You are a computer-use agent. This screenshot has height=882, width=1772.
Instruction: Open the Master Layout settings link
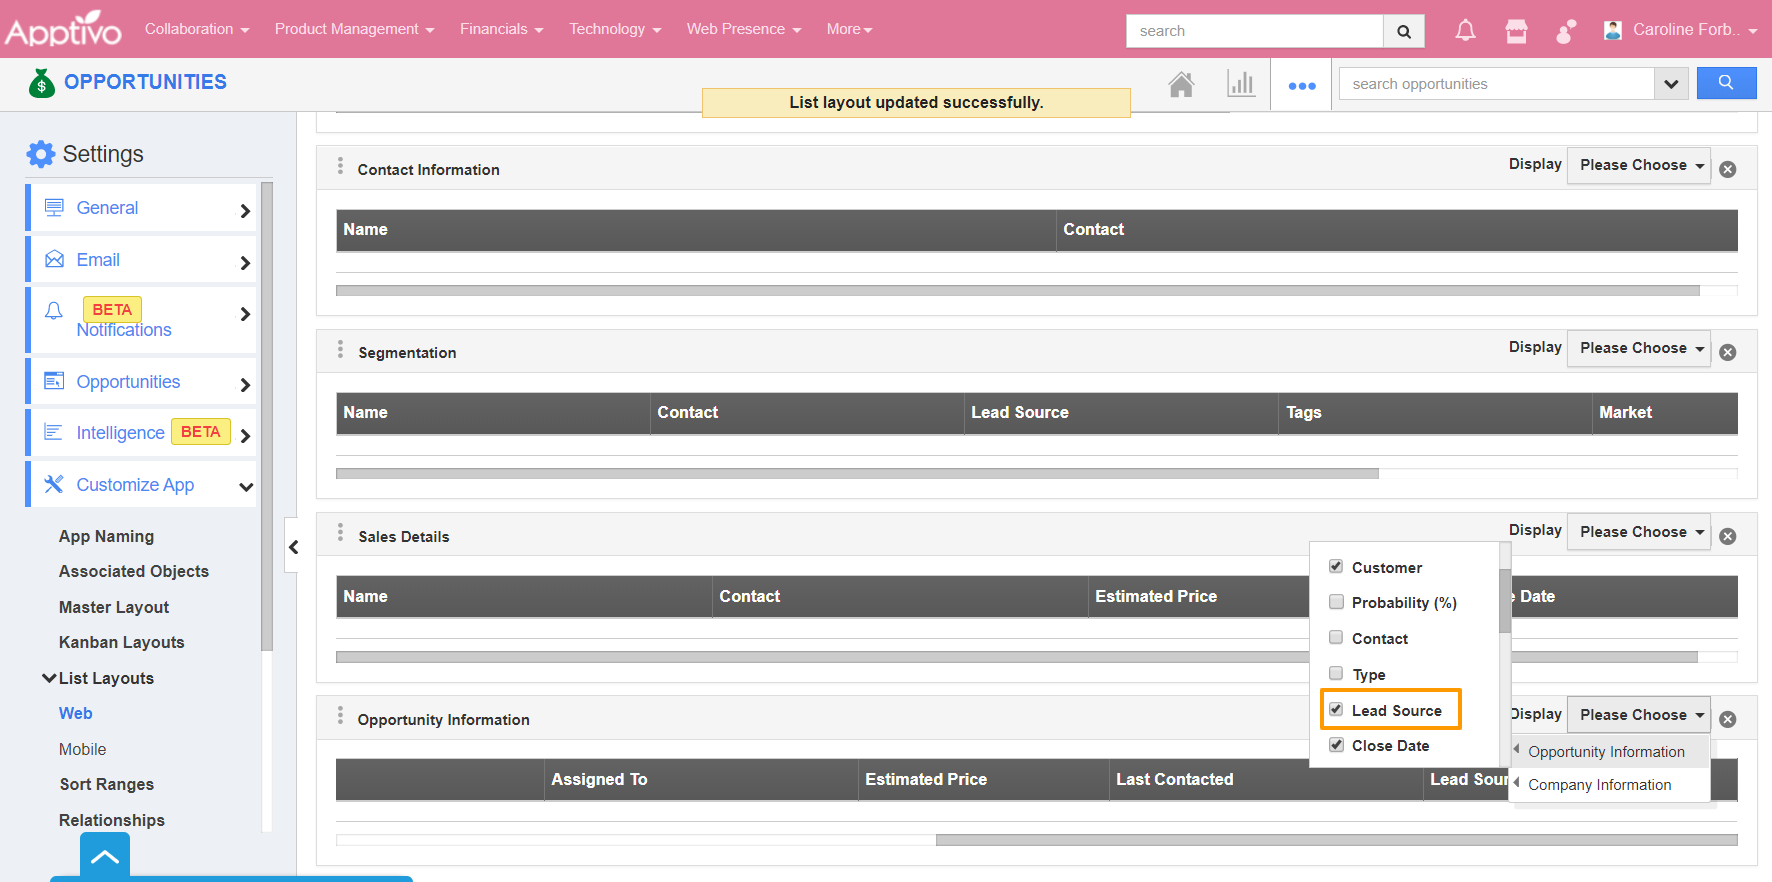114,607
